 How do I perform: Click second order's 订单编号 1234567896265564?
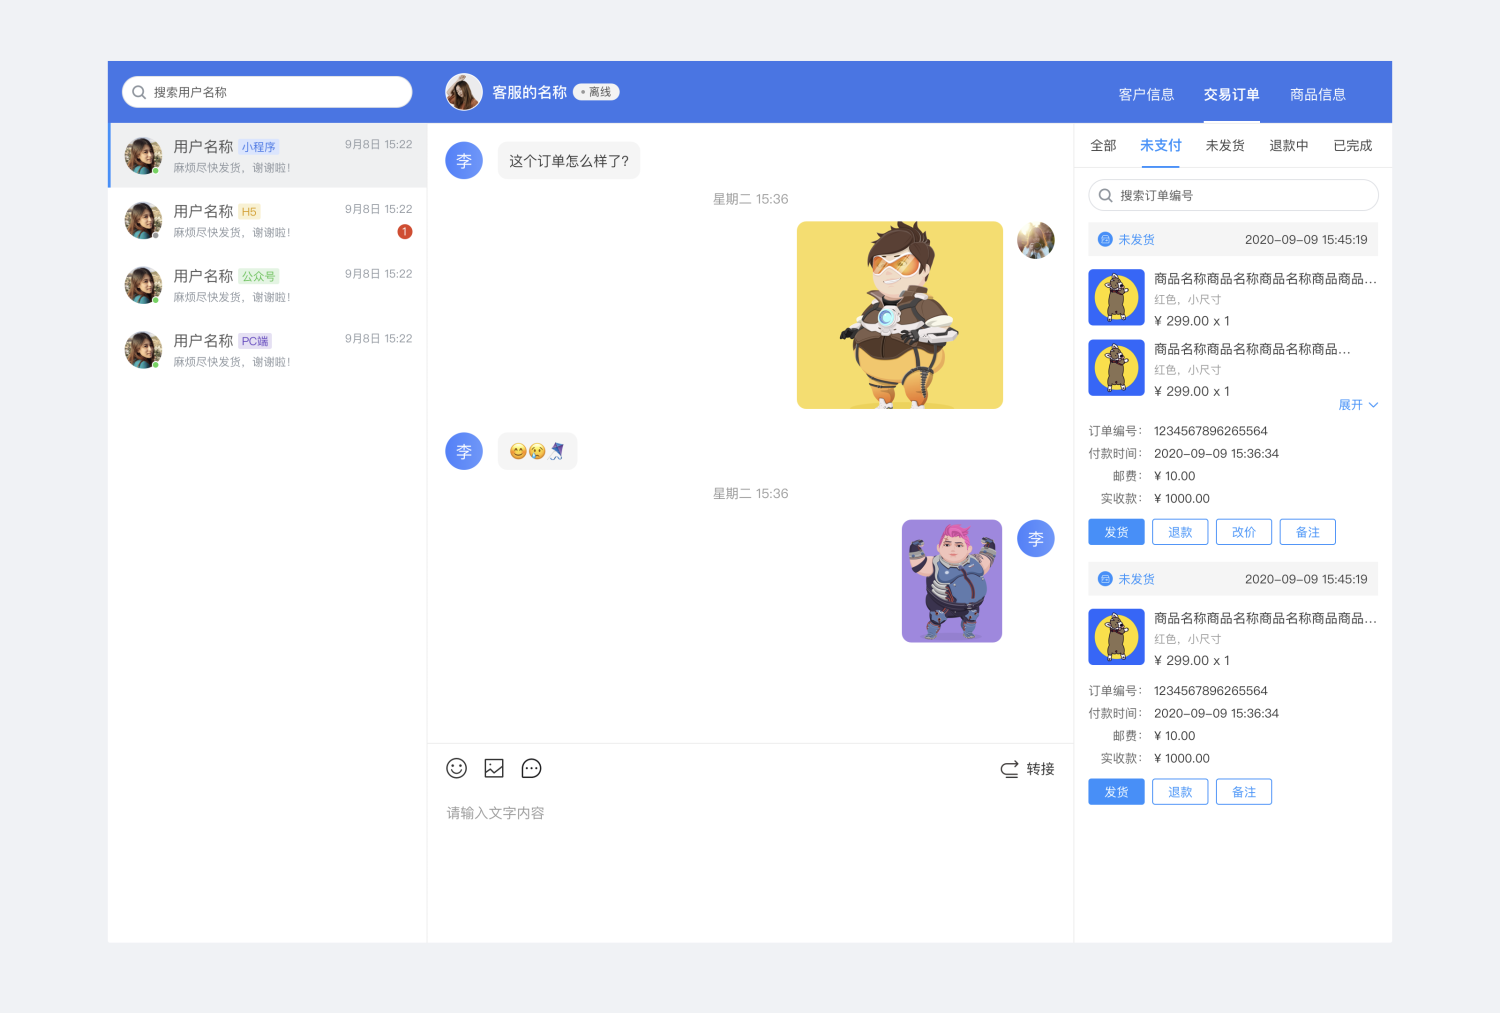tap(1210, 691)
